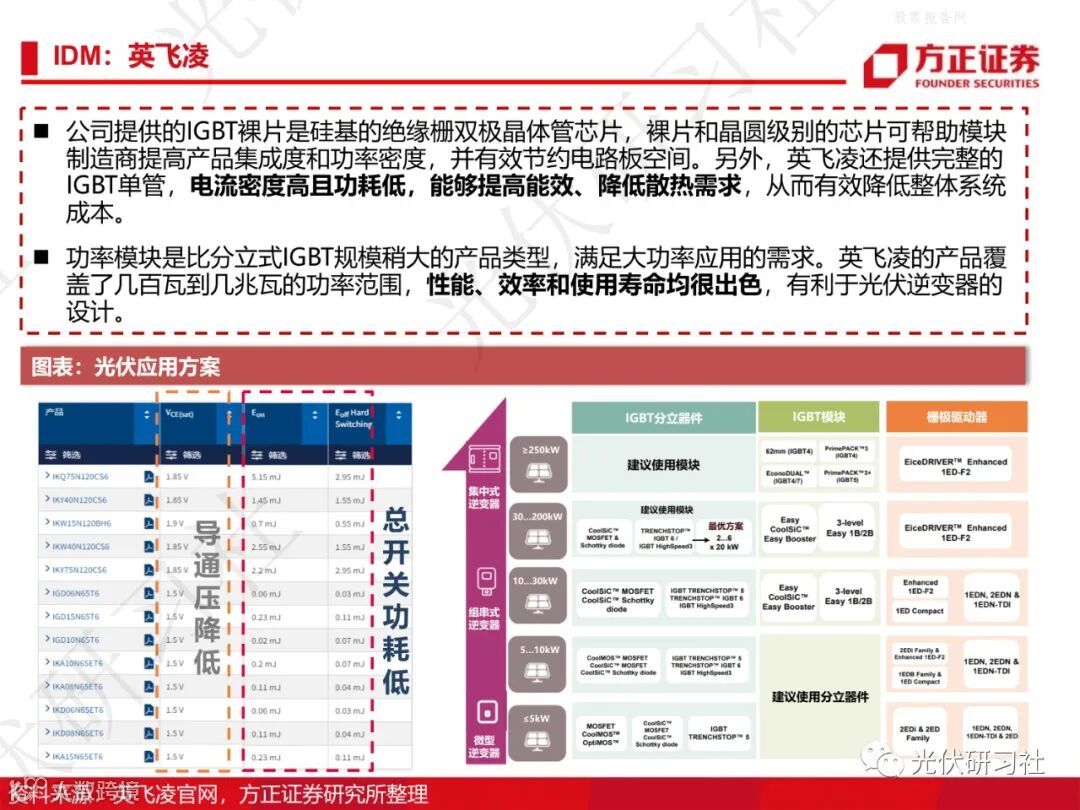The width and height of the screenshot is (1080, 810).
Task: Open the IKA15N65ET6 product link
Action: (77, 756)
